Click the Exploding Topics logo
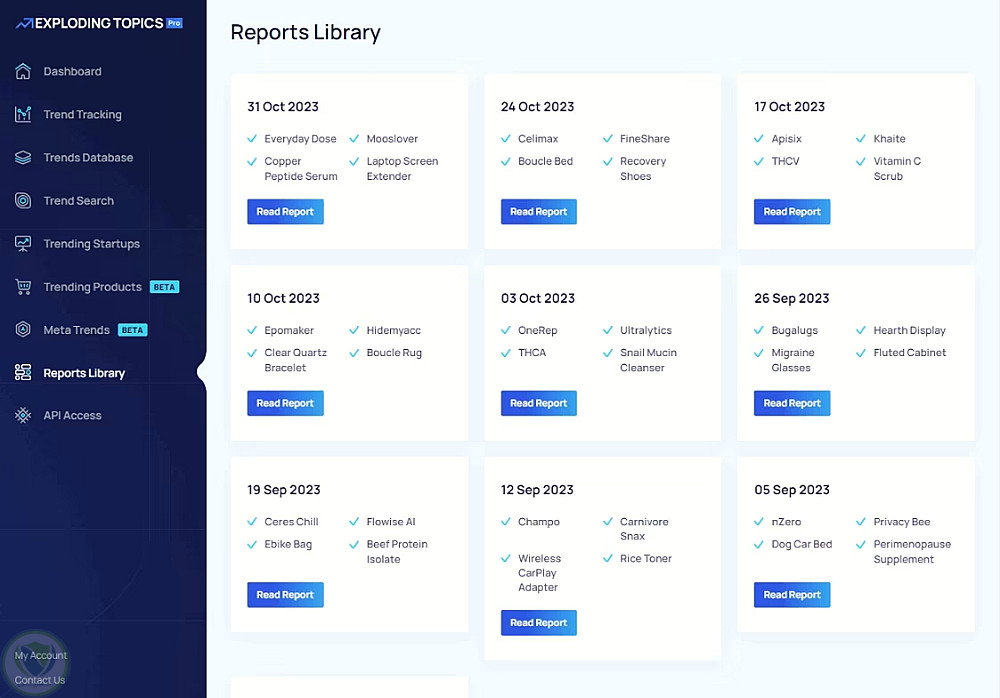The height and width of the screenshot is (698, 1000). pyautogui.click(x=99, y=24)
